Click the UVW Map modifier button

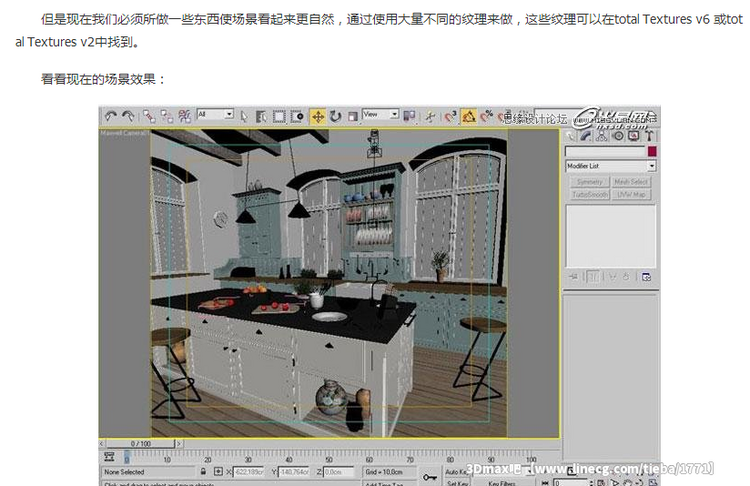point(631,193)
